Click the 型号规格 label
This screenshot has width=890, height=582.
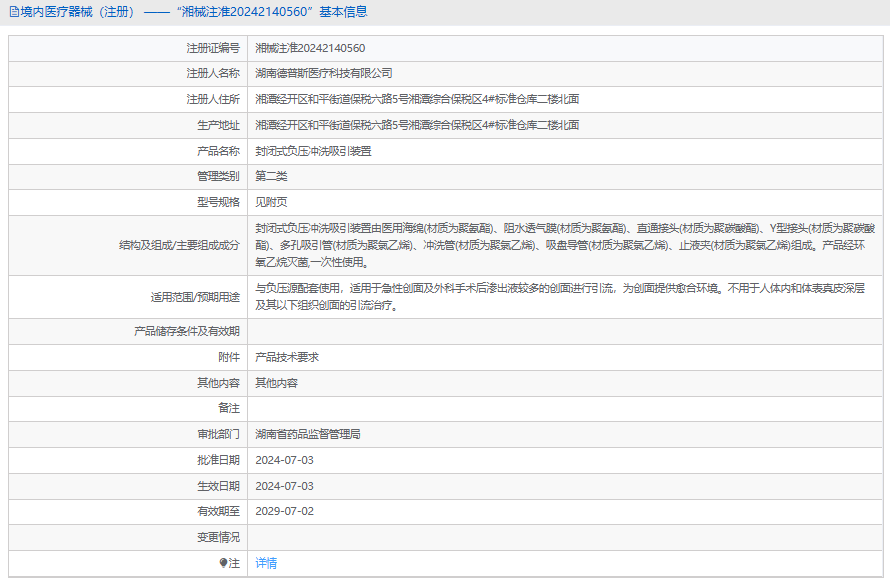[x=219, y=202]
